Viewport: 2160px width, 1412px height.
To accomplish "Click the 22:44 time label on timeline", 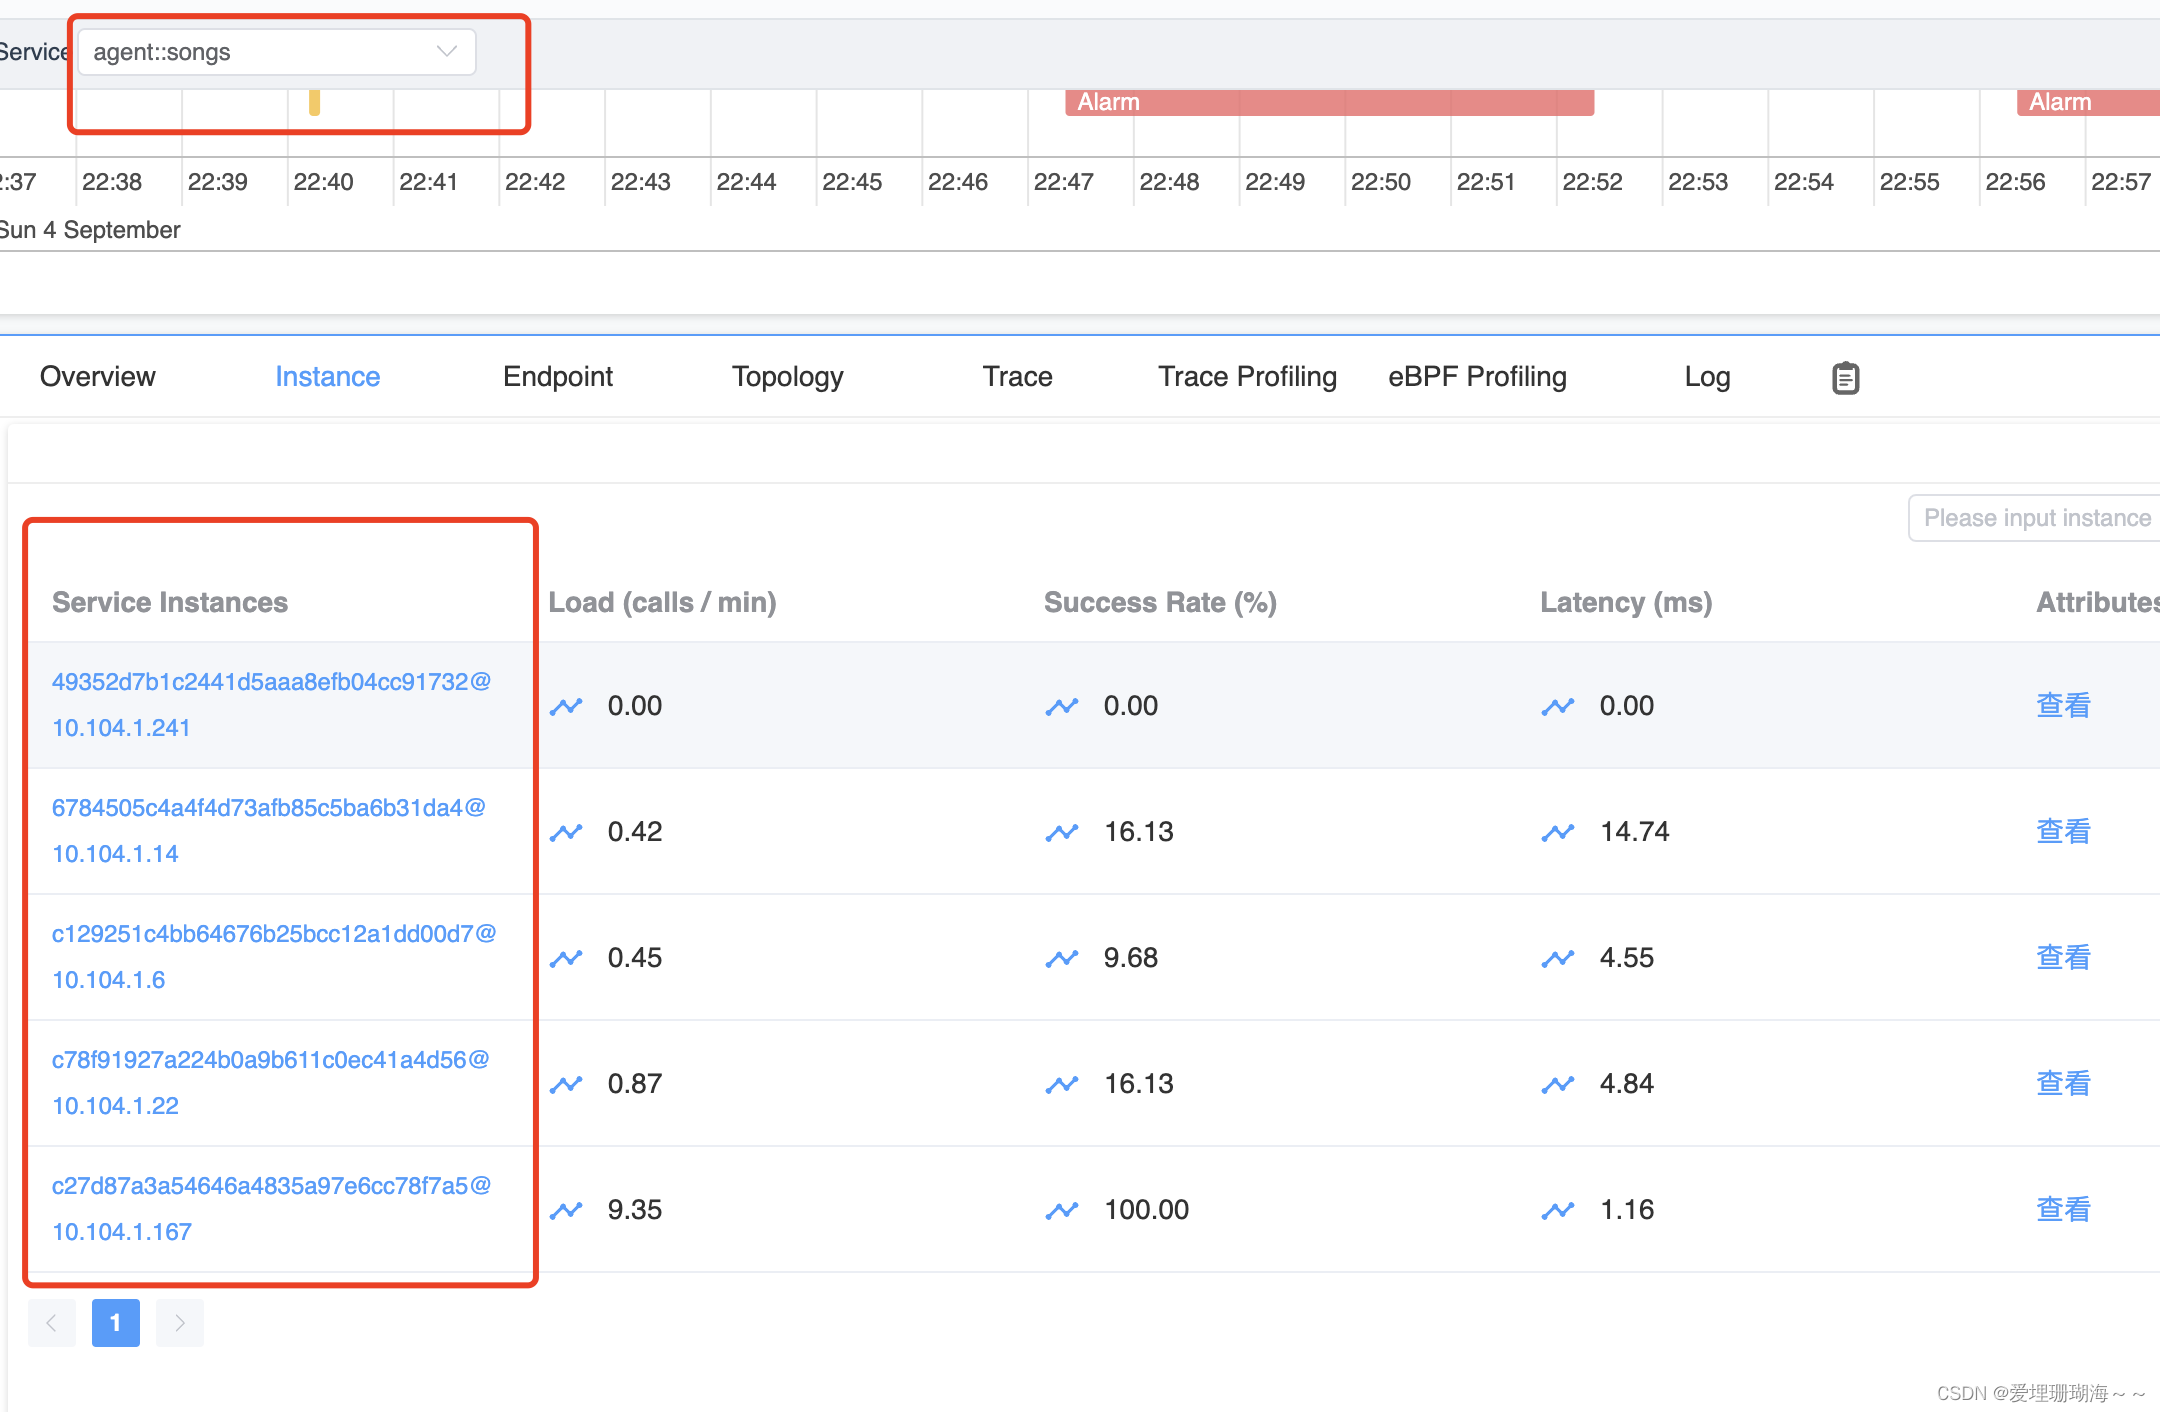I will [746, 182].
